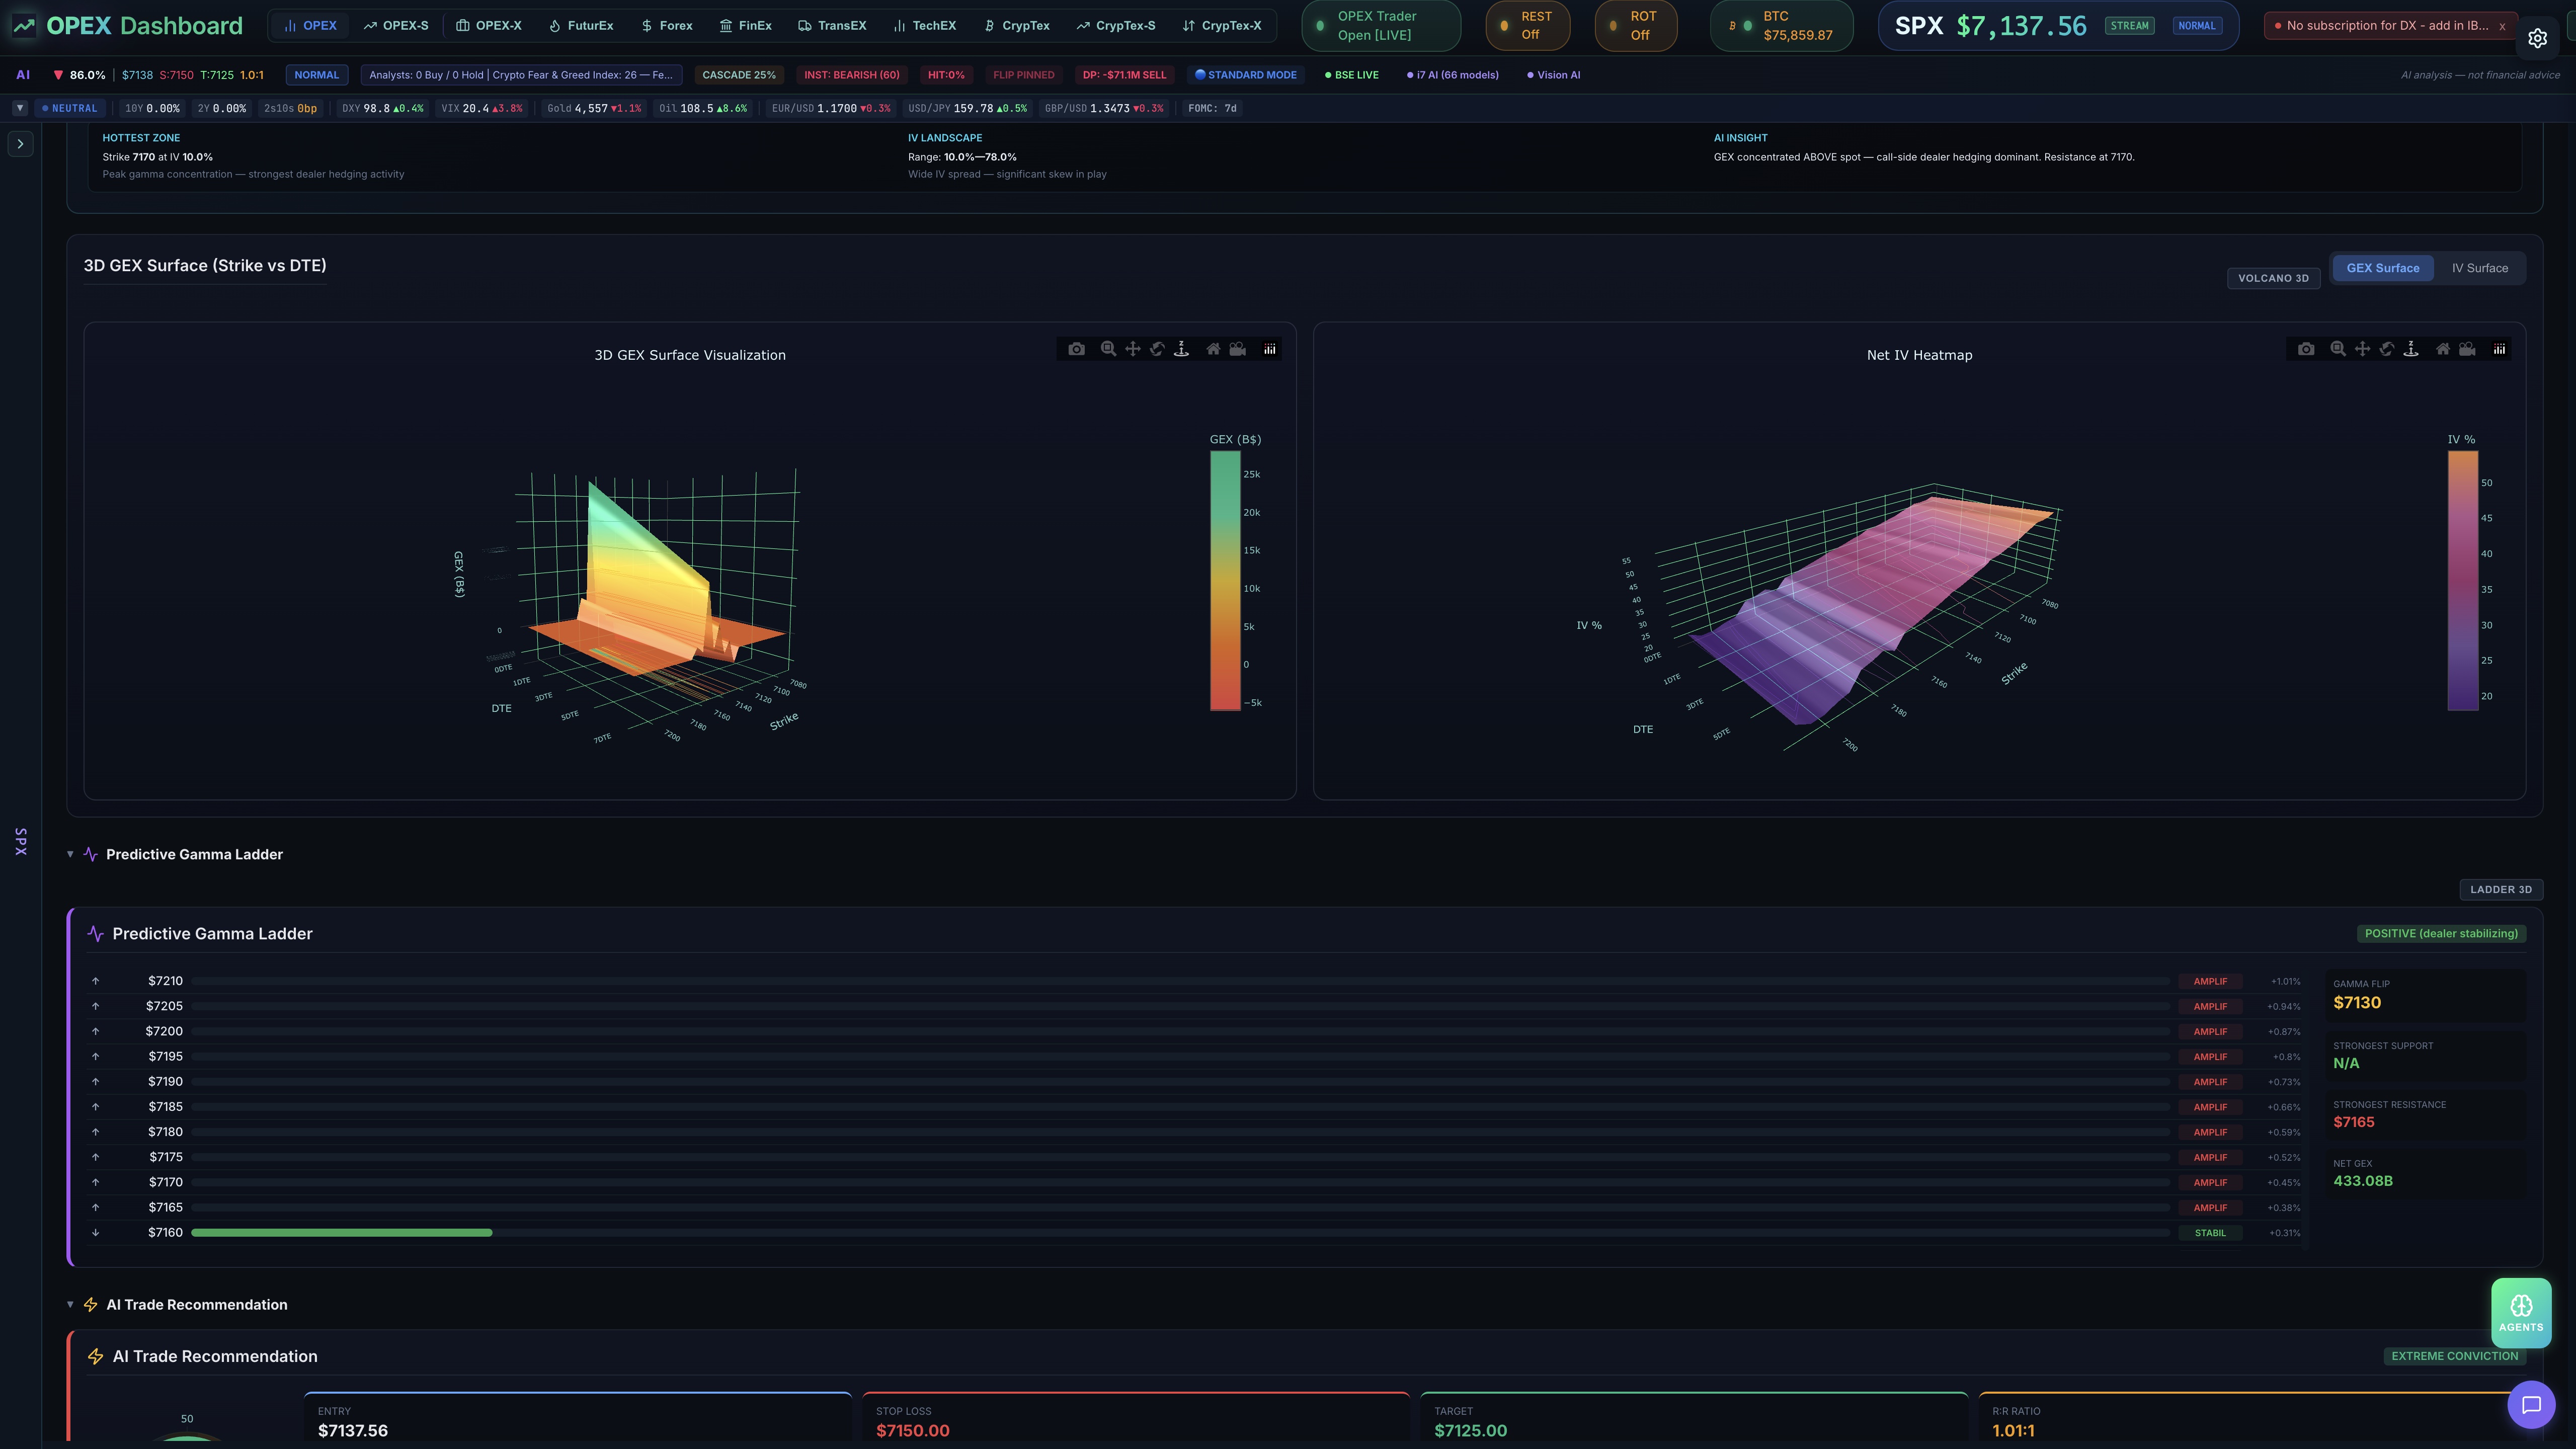Image resolution: width=2576 pixels, height=1449 pixels.
Task: Click the lightning icon beside AI Trade Recommendation heading
Action: point(95,1357)
